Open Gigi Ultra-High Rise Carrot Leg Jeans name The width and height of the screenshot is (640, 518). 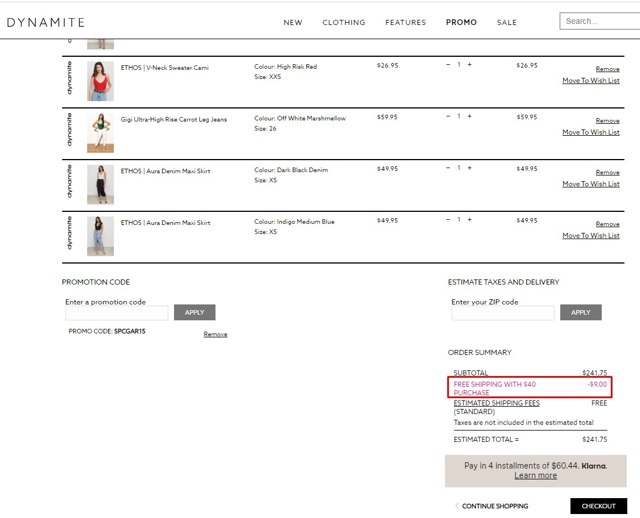[x=173, y=120]
